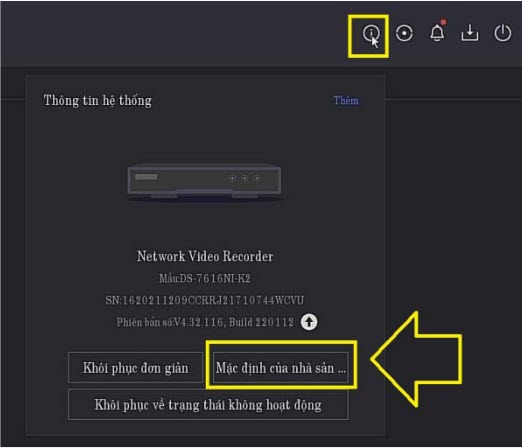This screenshot has width=522, height=448.
Task: Open the Thêm link
Action: 346,100
